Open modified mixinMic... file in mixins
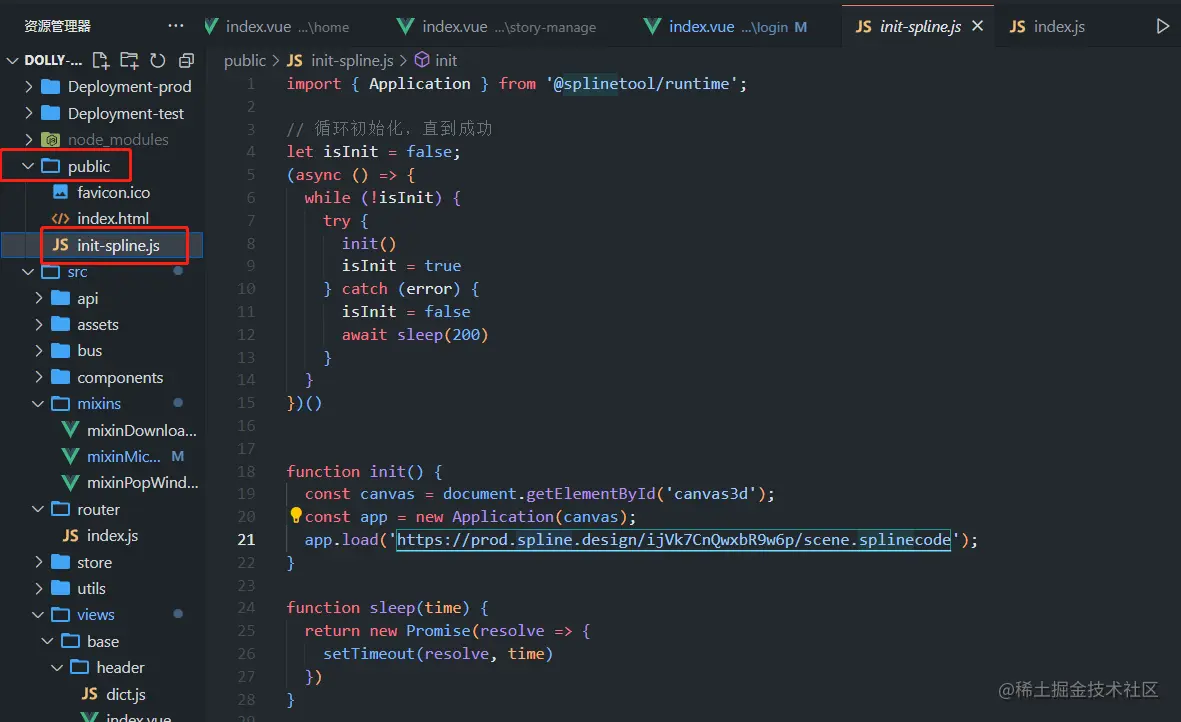The height and width of the screenshot is (722, 1181). (124, 456)
